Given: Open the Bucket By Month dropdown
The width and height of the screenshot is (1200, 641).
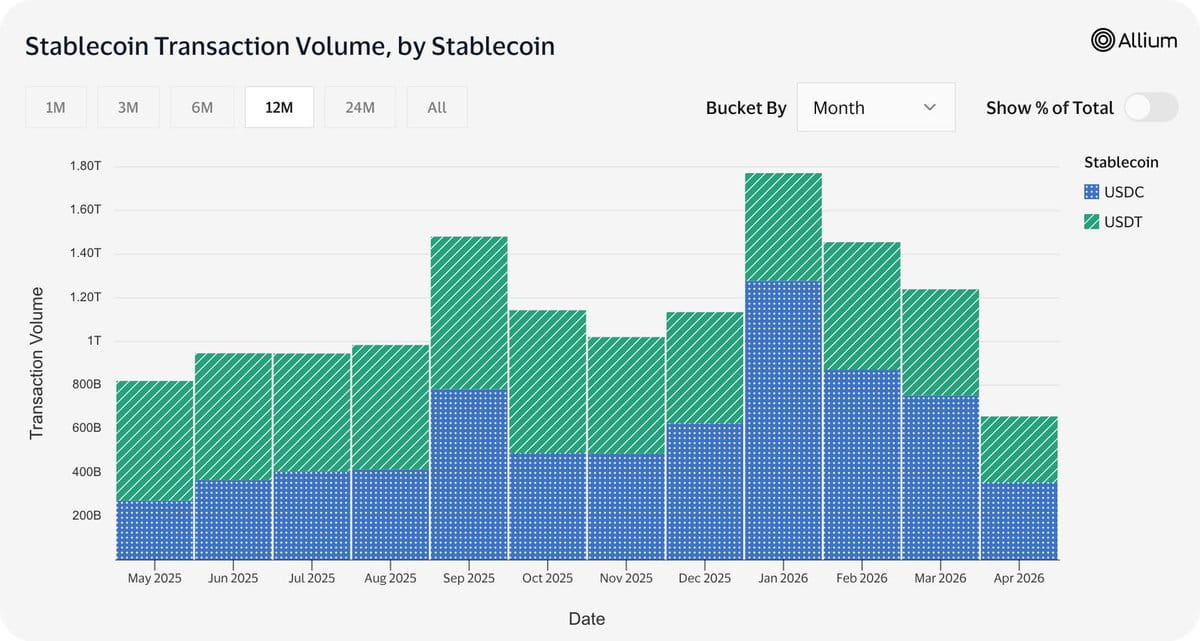Looking at the screenshot, I should click(876, 107).
